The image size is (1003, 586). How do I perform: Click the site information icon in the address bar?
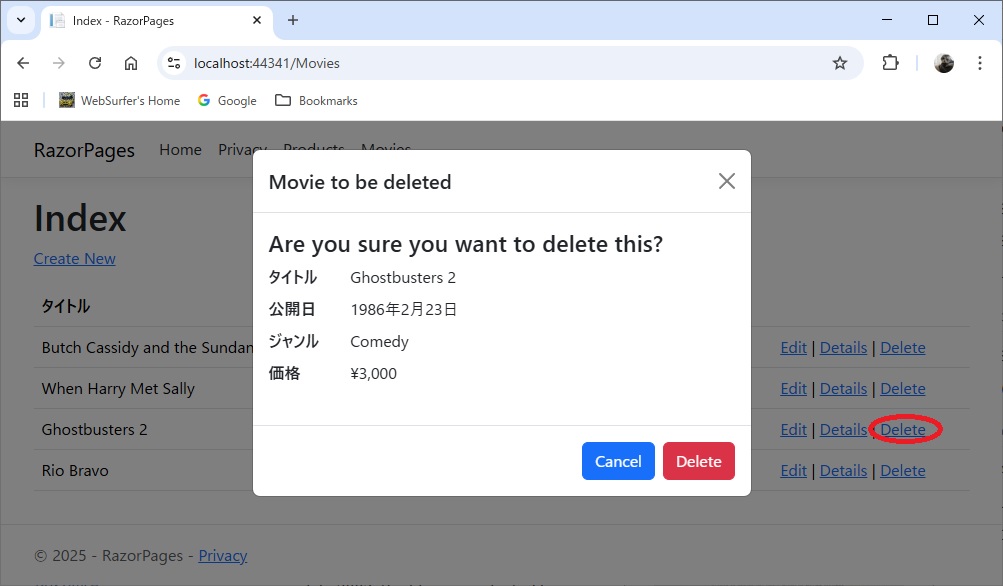[x=173, y=62]
